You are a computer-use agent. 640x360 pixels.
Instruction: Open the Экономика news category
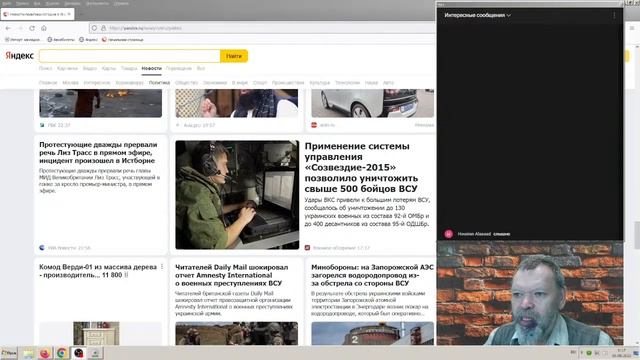click(x=215, y=83)
